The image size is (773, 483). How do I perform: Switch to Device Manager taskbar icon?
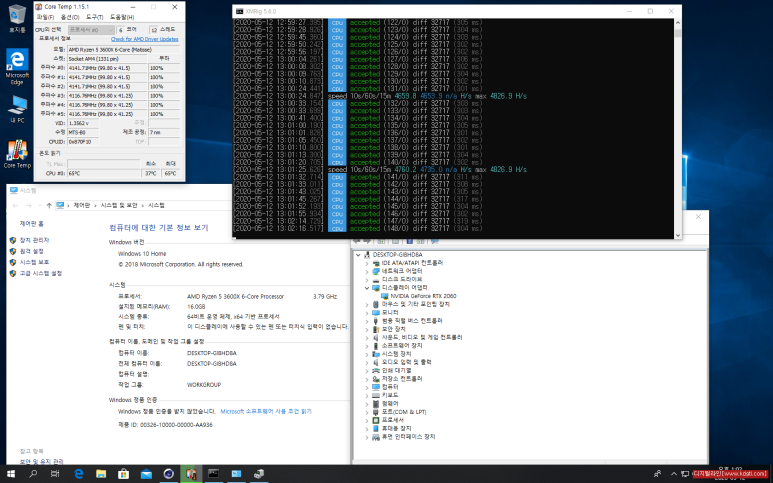[x=259, y=474]
